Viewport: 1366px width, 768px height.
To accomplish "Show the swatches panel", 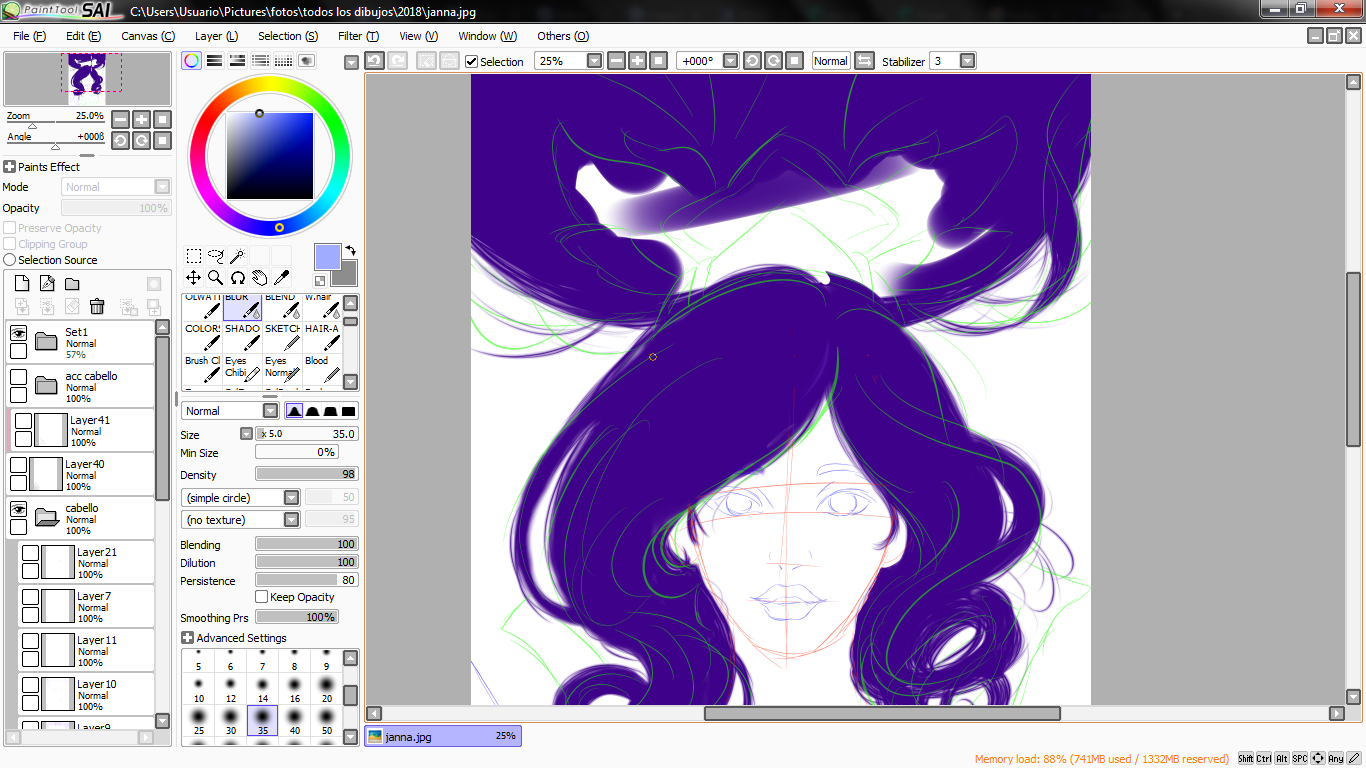I will click(x=283, y=61).
